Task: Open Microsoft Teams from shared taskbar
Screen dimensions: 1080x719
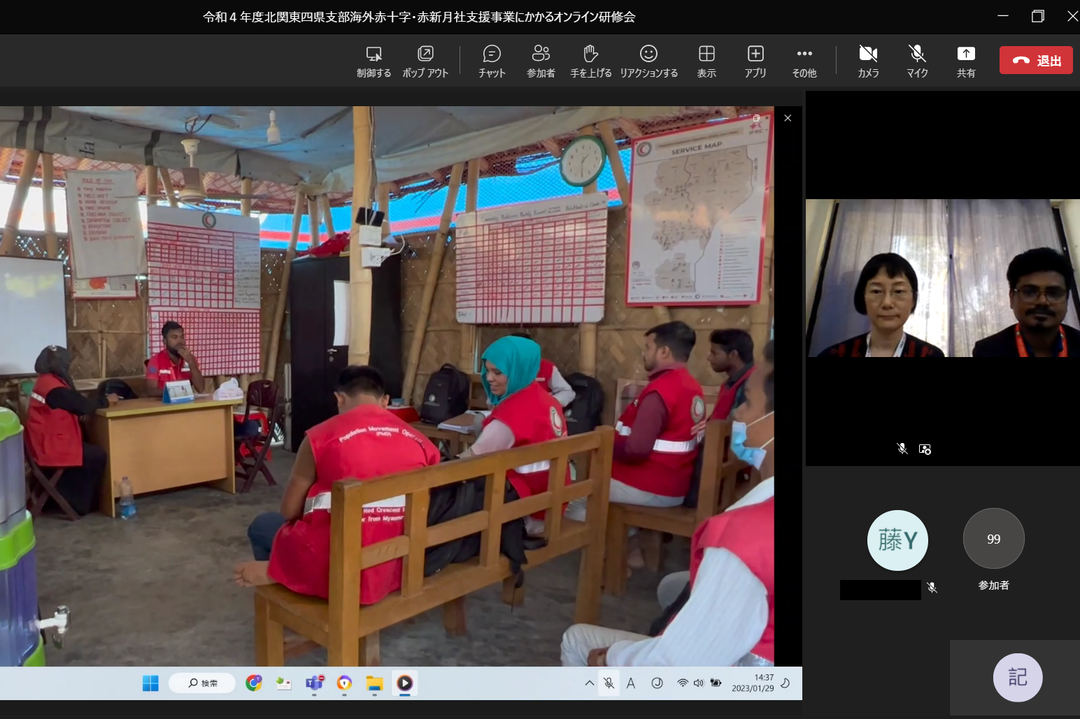Action: coord(314,683)
